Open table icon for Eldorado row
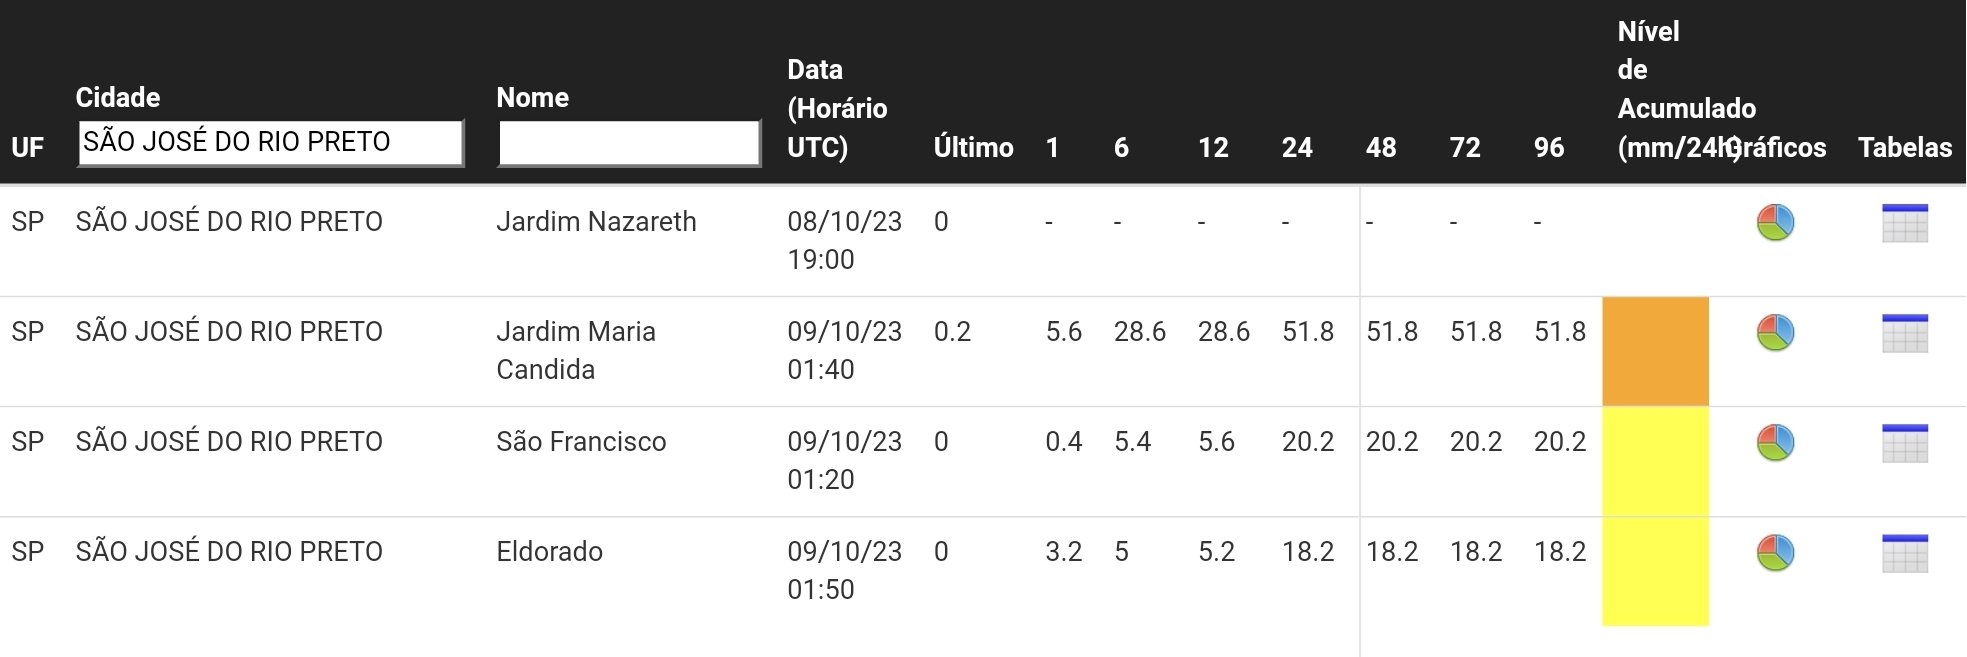Image resolution: width=1967 pixels, height=657 pixels. click(1904, 553)
